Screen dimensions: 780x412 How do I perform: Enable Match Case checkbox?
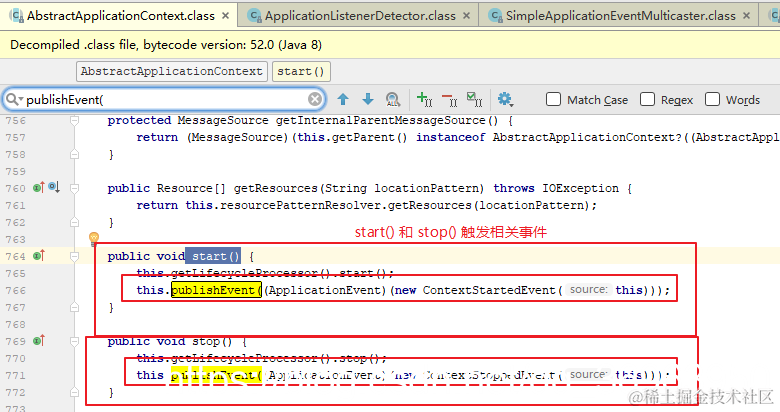[x=553, y=100]
